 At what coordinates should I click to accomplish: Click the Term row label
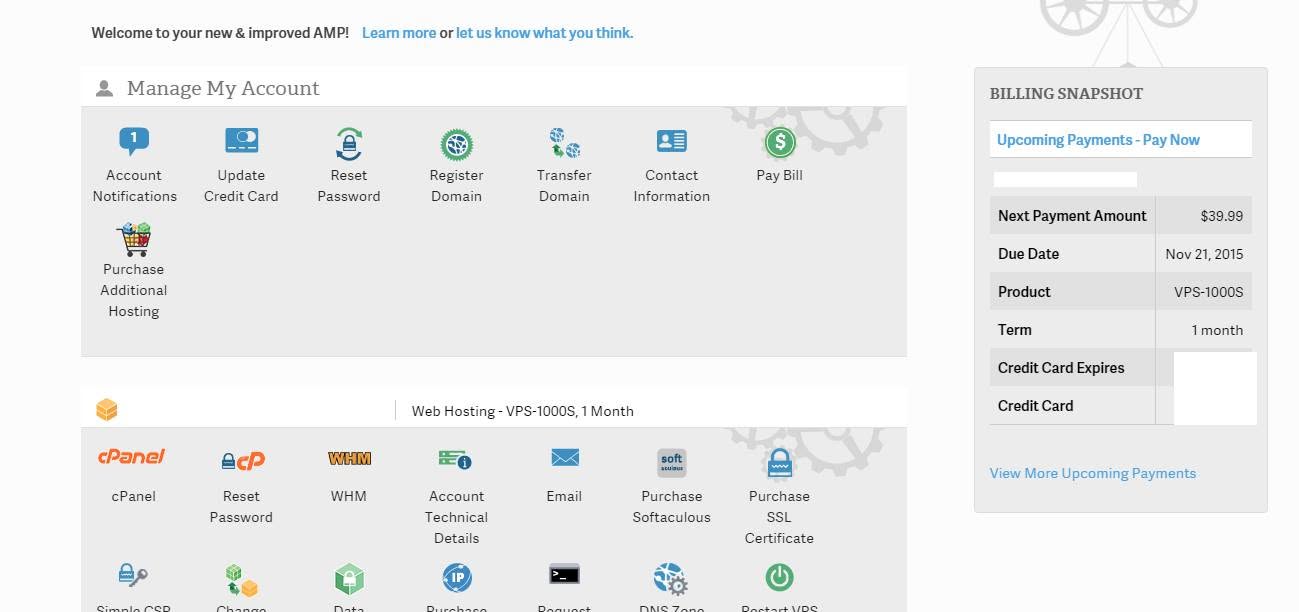pyautogui.click(x=1015, y=330)
